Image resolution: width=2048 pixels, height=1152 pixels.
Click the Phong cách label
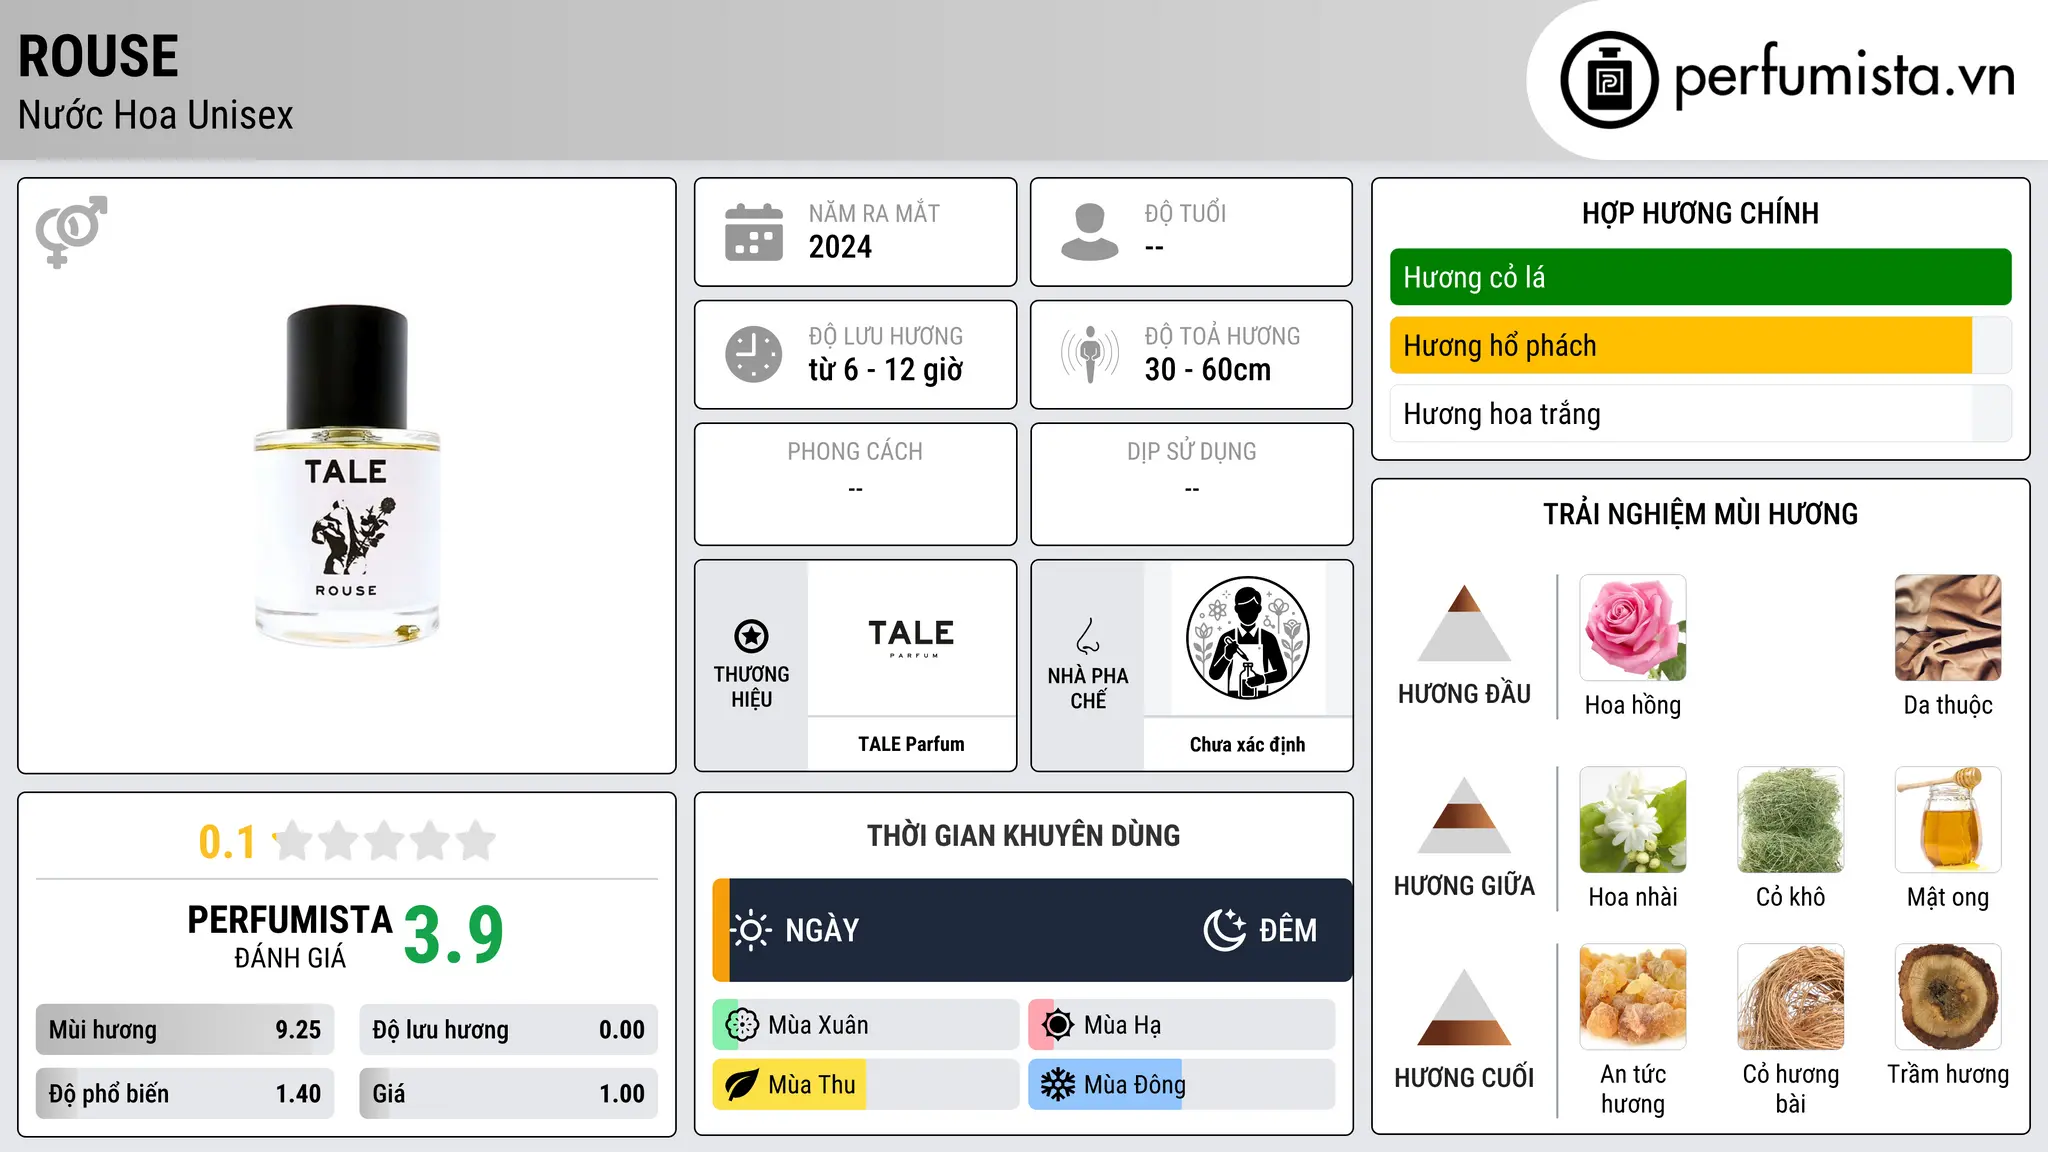(855, 452)
